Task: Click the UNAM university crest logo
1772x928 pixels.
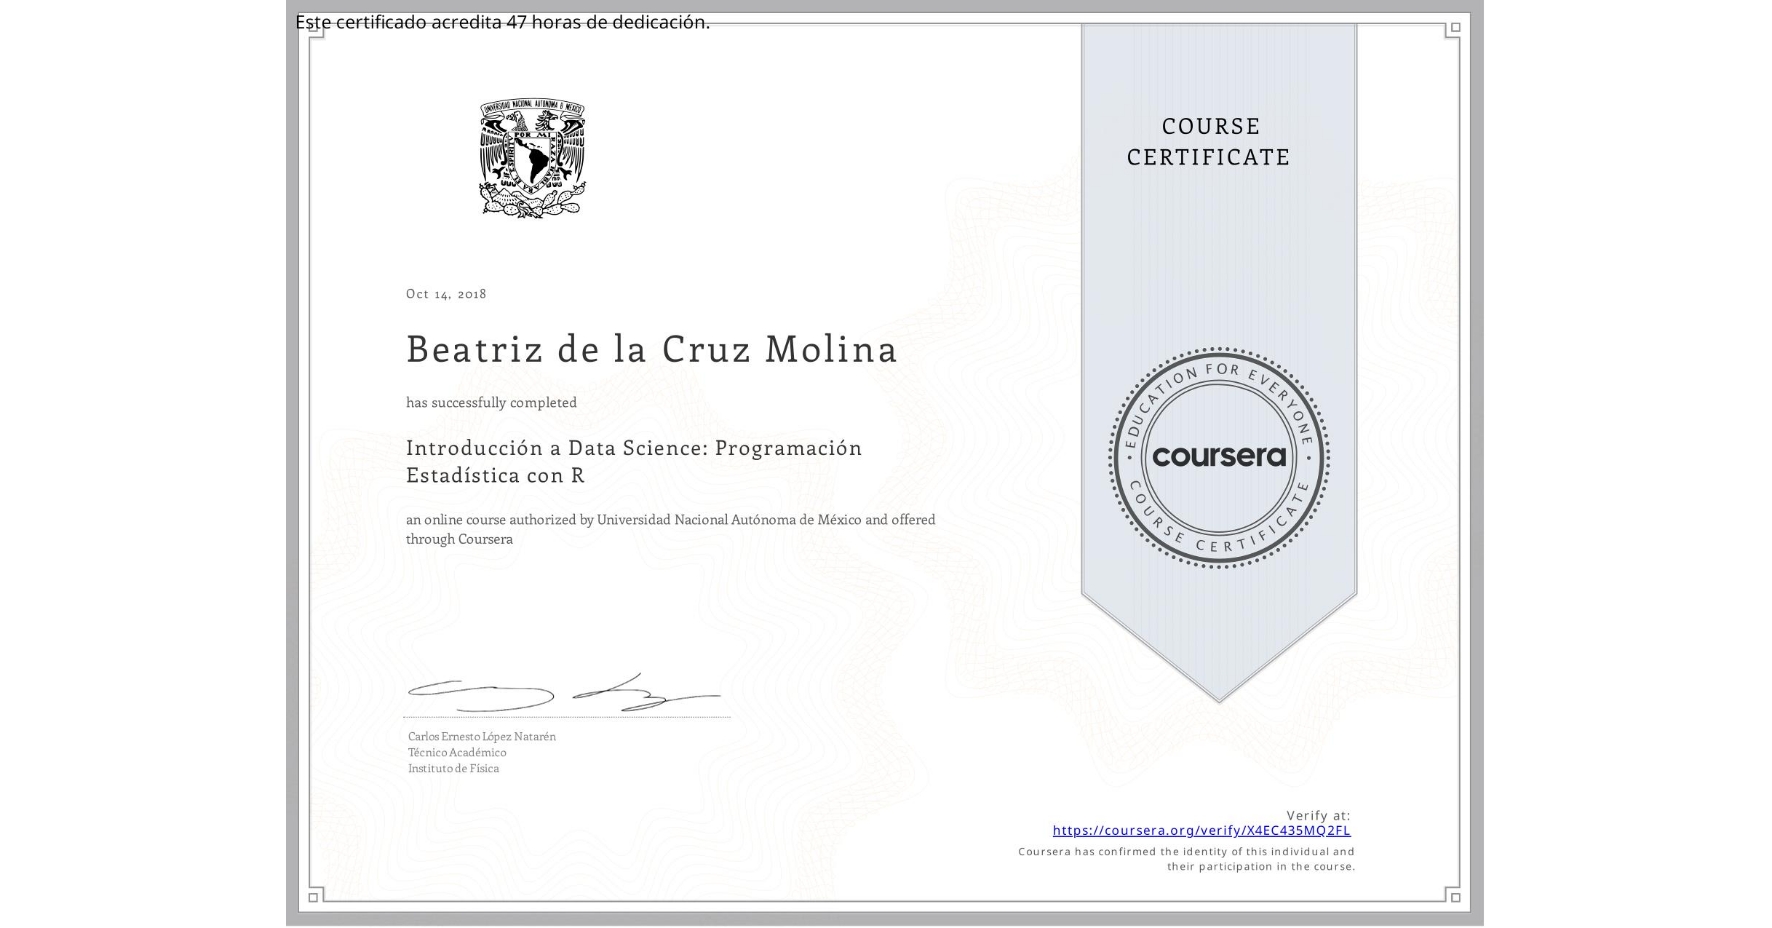Action: [532, 158]
